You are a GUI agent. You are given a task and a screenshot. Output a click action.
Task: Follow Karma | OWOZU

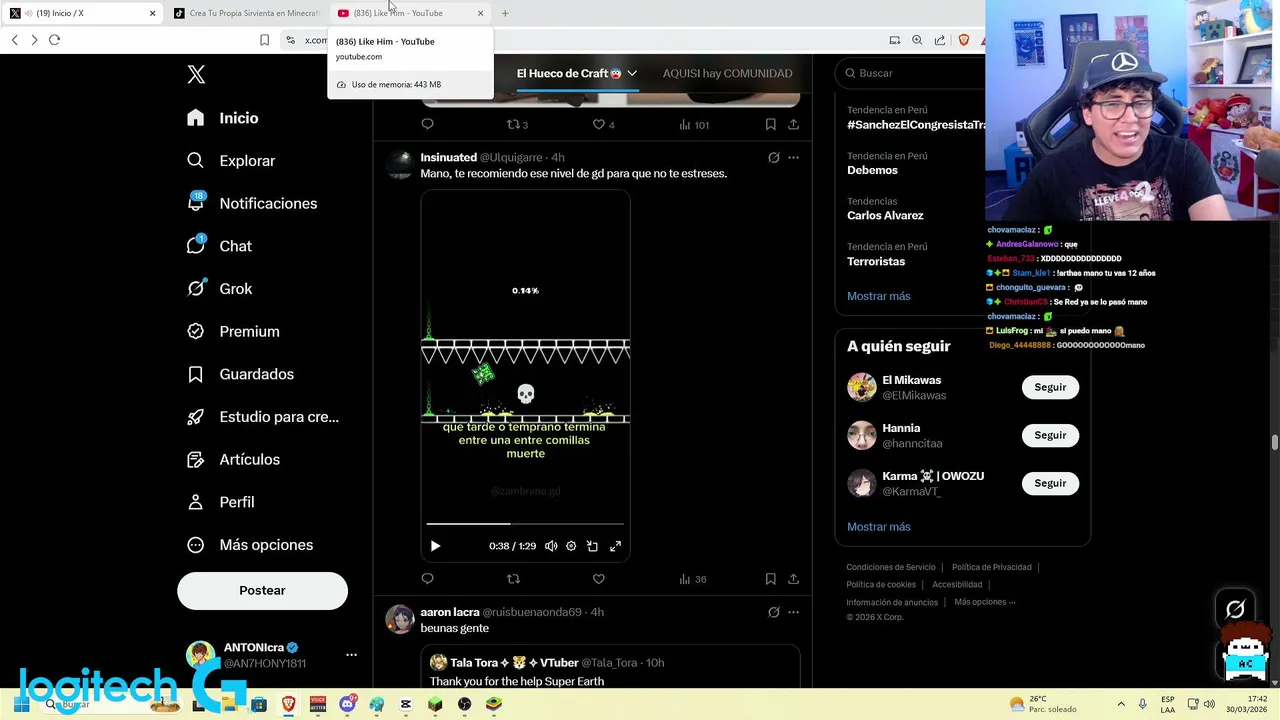click(x=1050, y=483)
